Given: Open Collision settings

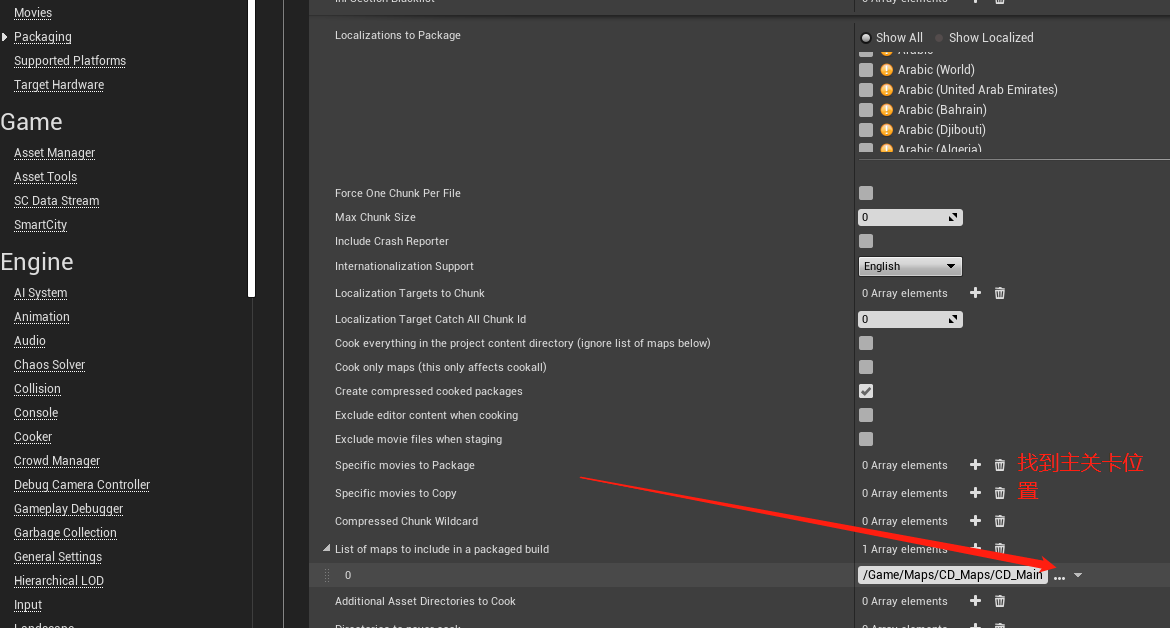Looking at the screenshot, I should 37,389.
